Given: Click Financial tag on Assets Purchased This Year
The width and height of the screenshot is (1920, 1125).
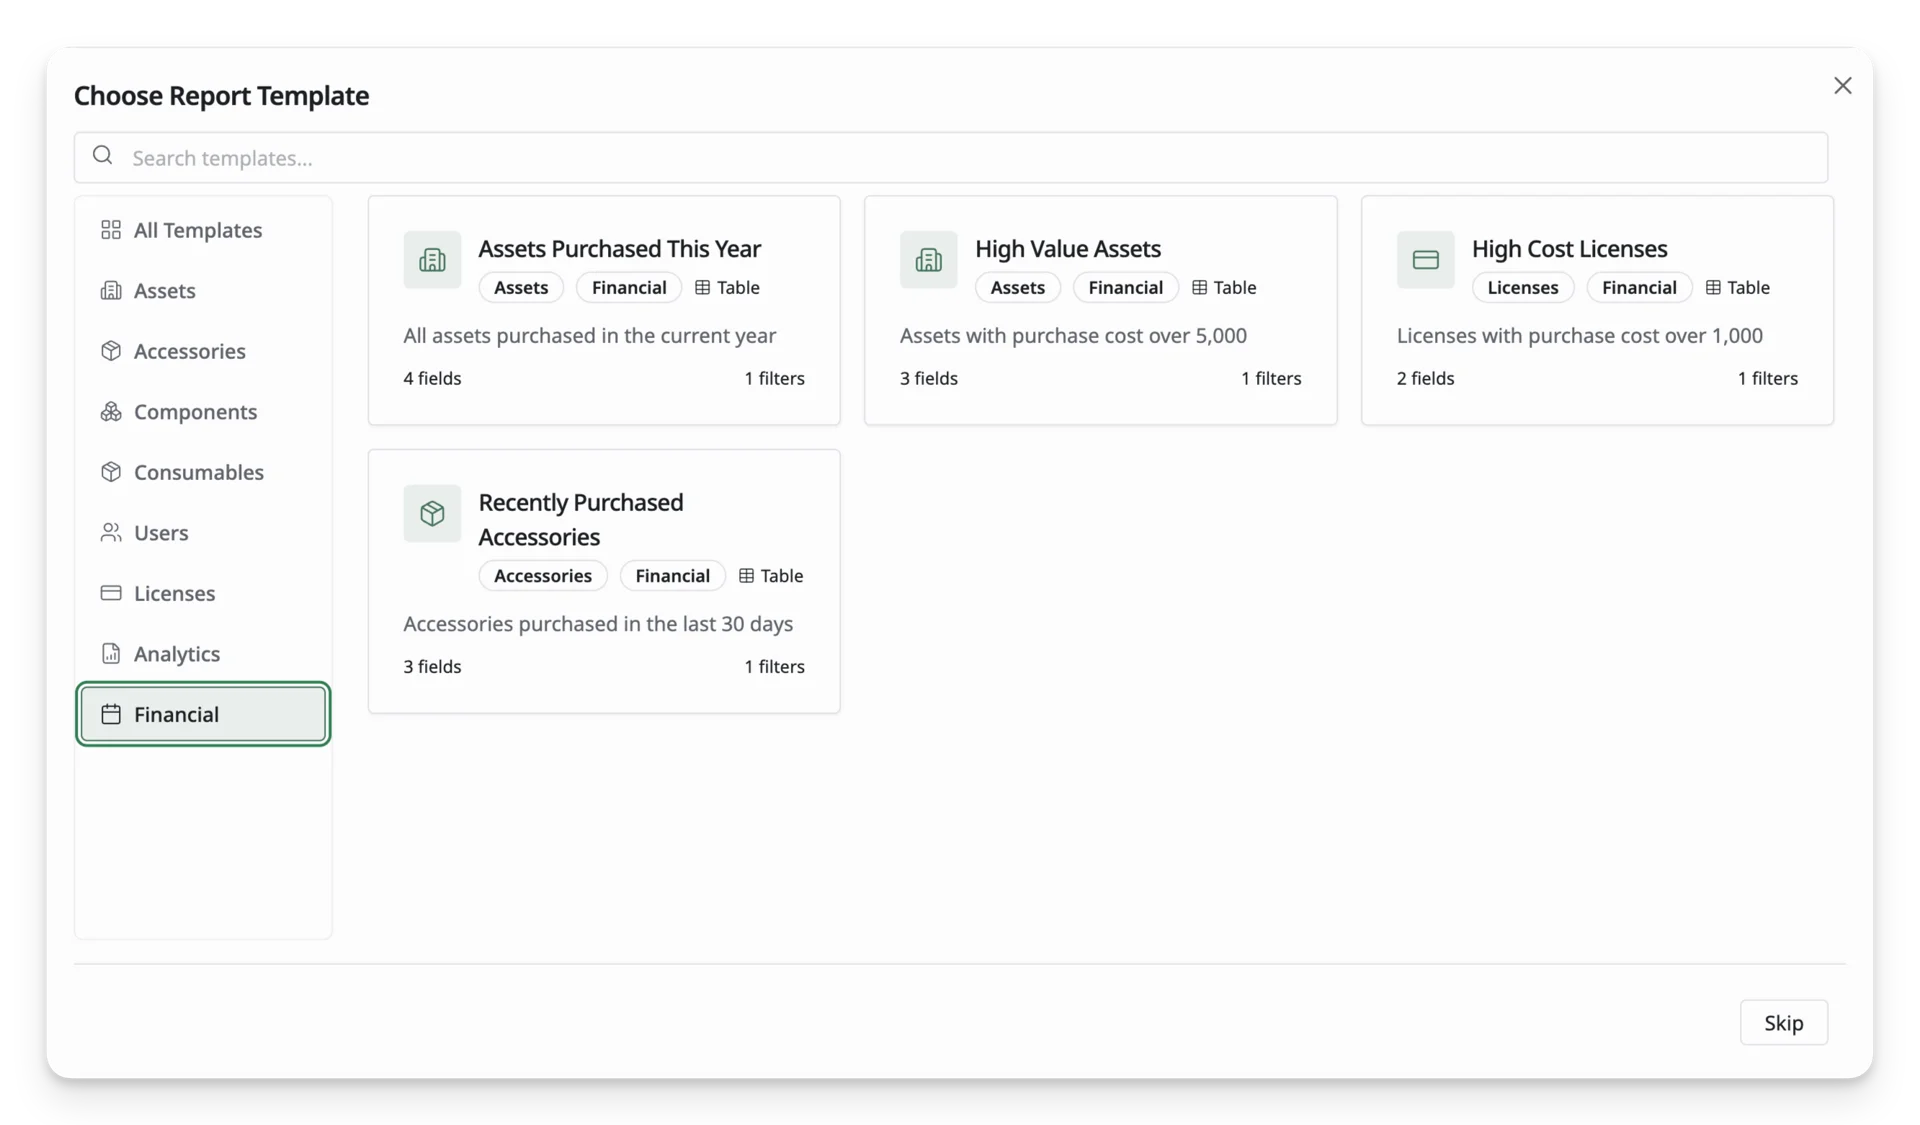Looking at the screenshot, I should click(629, 287).
